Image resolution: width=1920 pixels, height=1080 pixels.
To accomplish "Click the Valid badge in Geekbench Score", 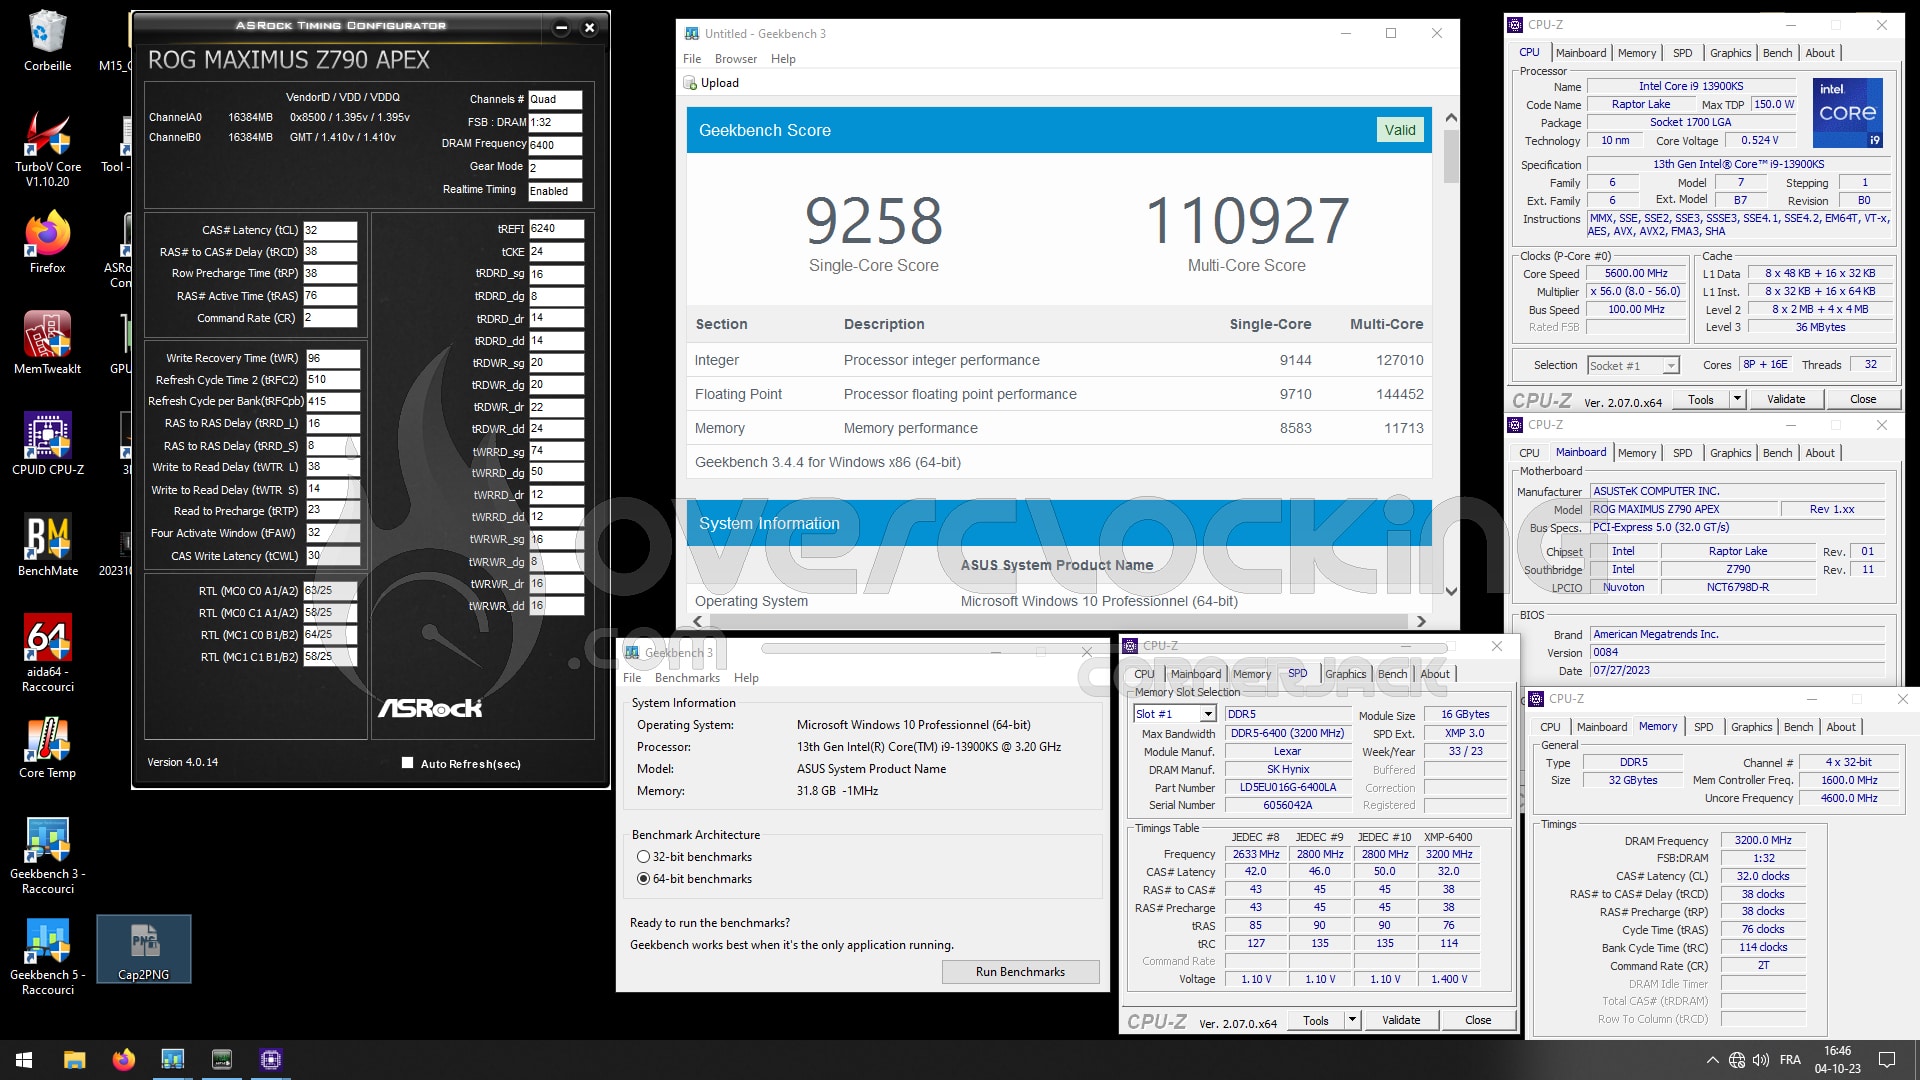I will 1399,130.
